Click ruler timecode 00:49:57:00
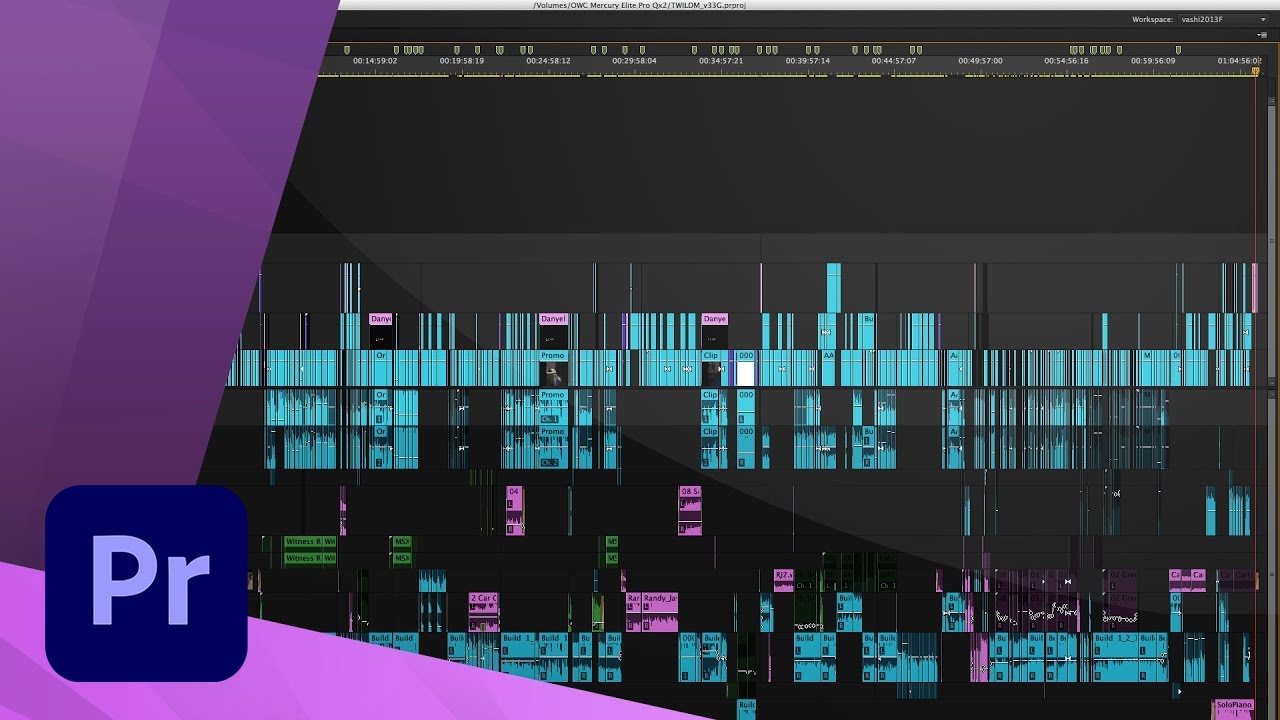The height and width of the screenshot is (720, 1280). pos(980,61)
